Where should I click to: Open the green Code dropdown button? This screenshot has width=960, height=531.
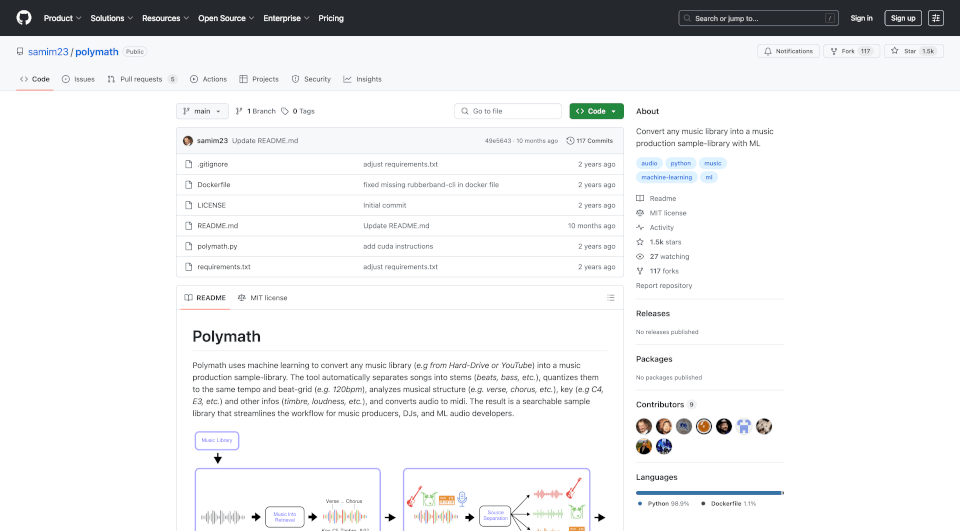click(596, 111)
